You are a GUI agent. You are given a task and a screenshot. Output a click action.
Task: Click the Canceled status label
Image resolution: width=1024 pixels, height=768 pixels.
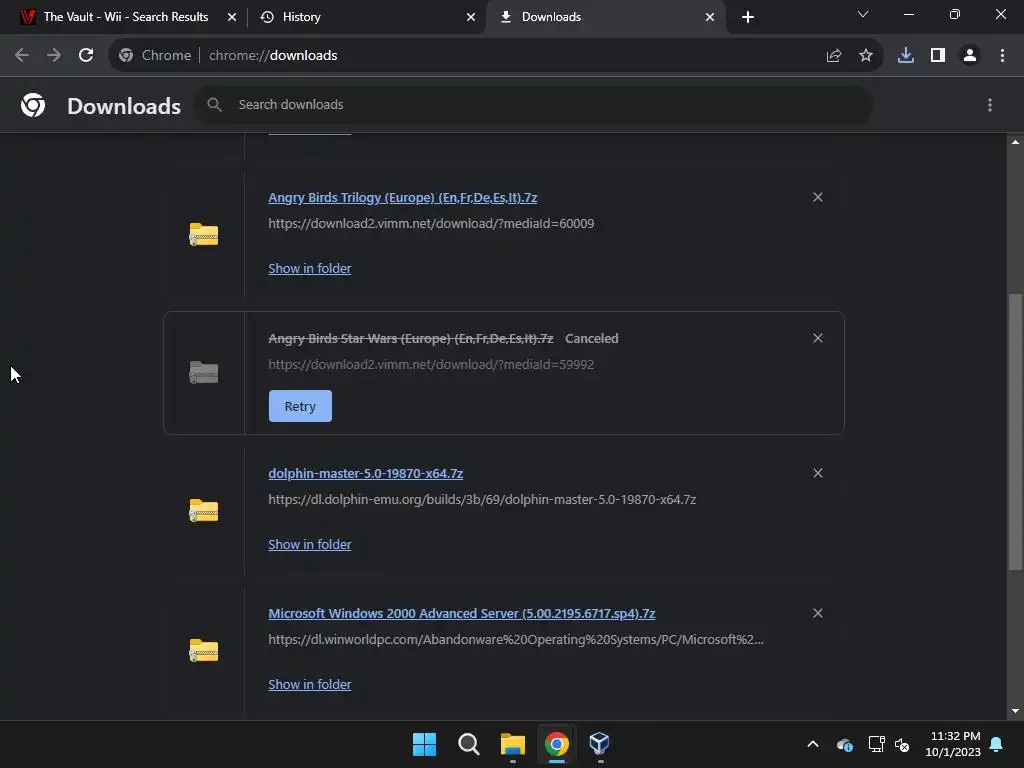tap(592, 338)
